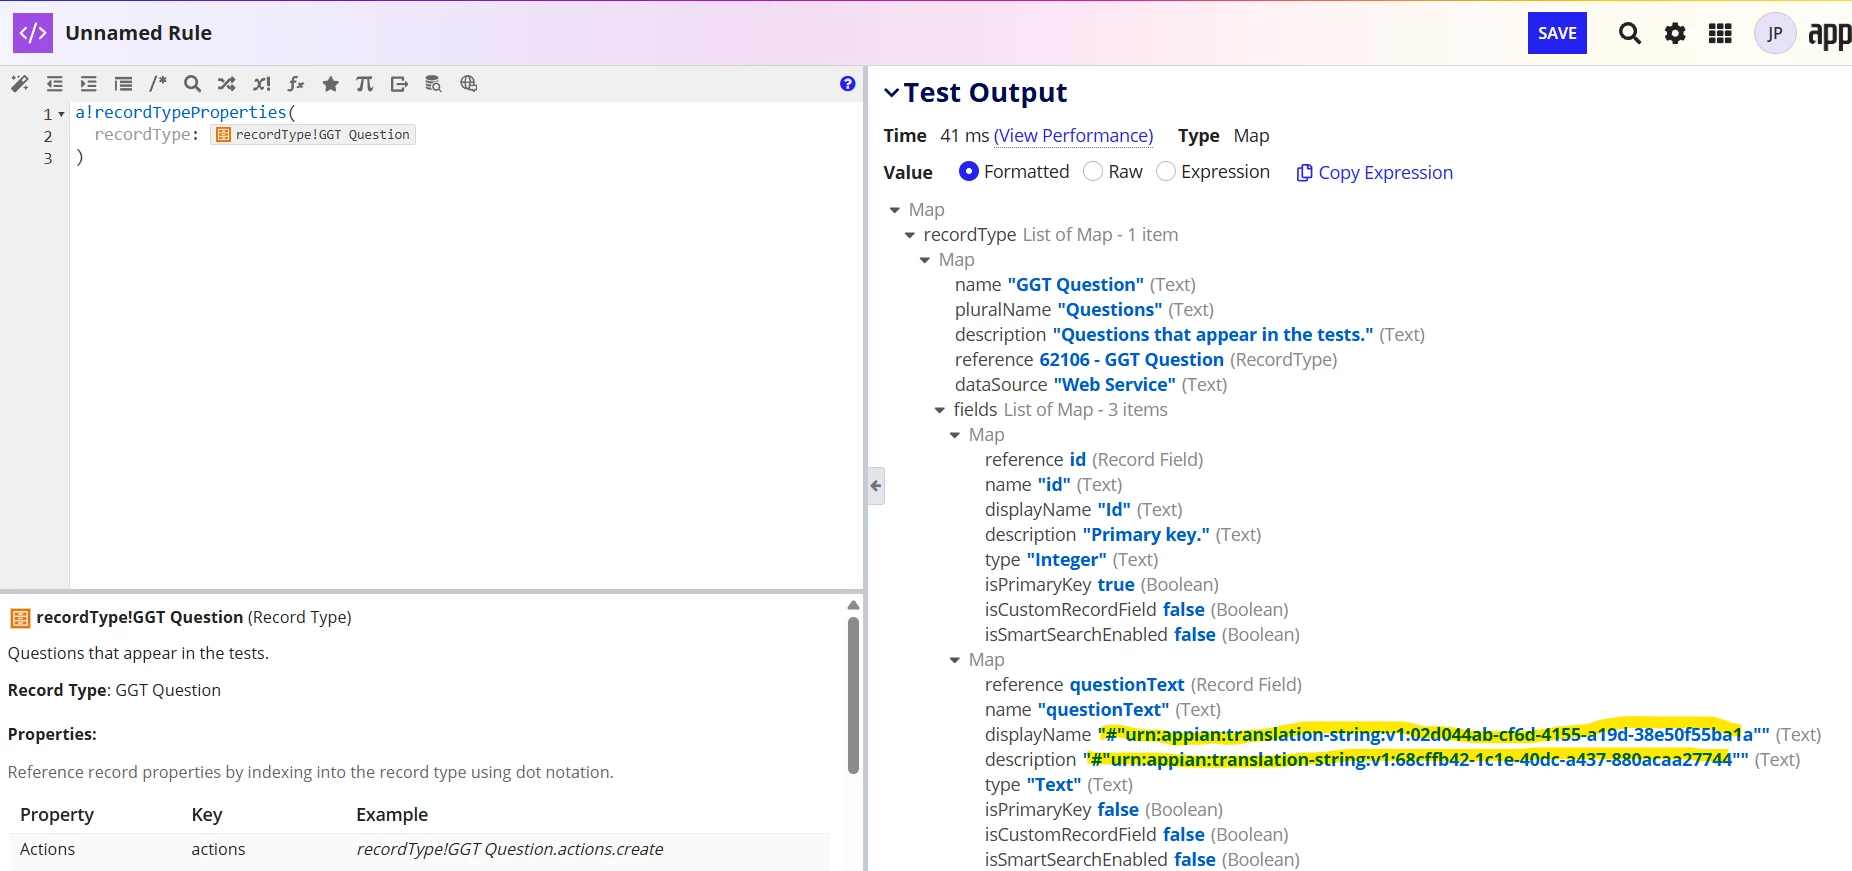Select the Formatted value radio button
The width and height of the screenshot is (1852, 871).
pyautogui.click(x=968, y=171)
